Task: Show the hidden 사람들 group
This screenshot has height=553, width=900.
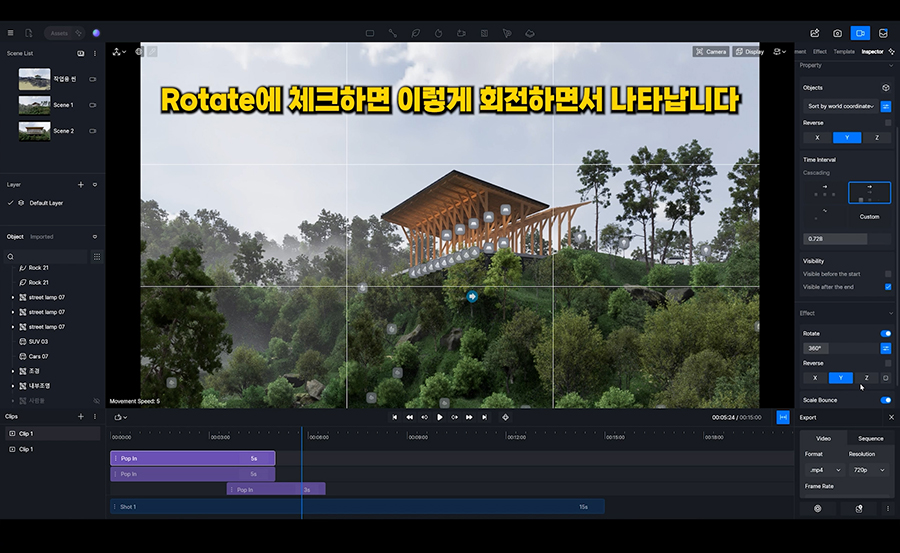Action: [96, 401]
